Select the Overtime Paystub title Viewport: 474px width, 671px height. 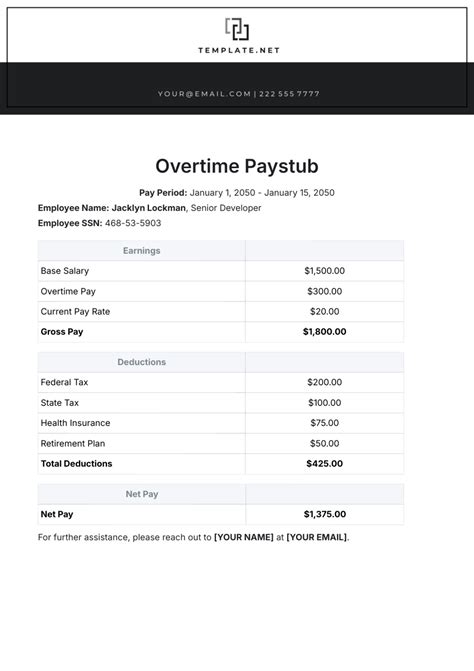tap(237, 166)
